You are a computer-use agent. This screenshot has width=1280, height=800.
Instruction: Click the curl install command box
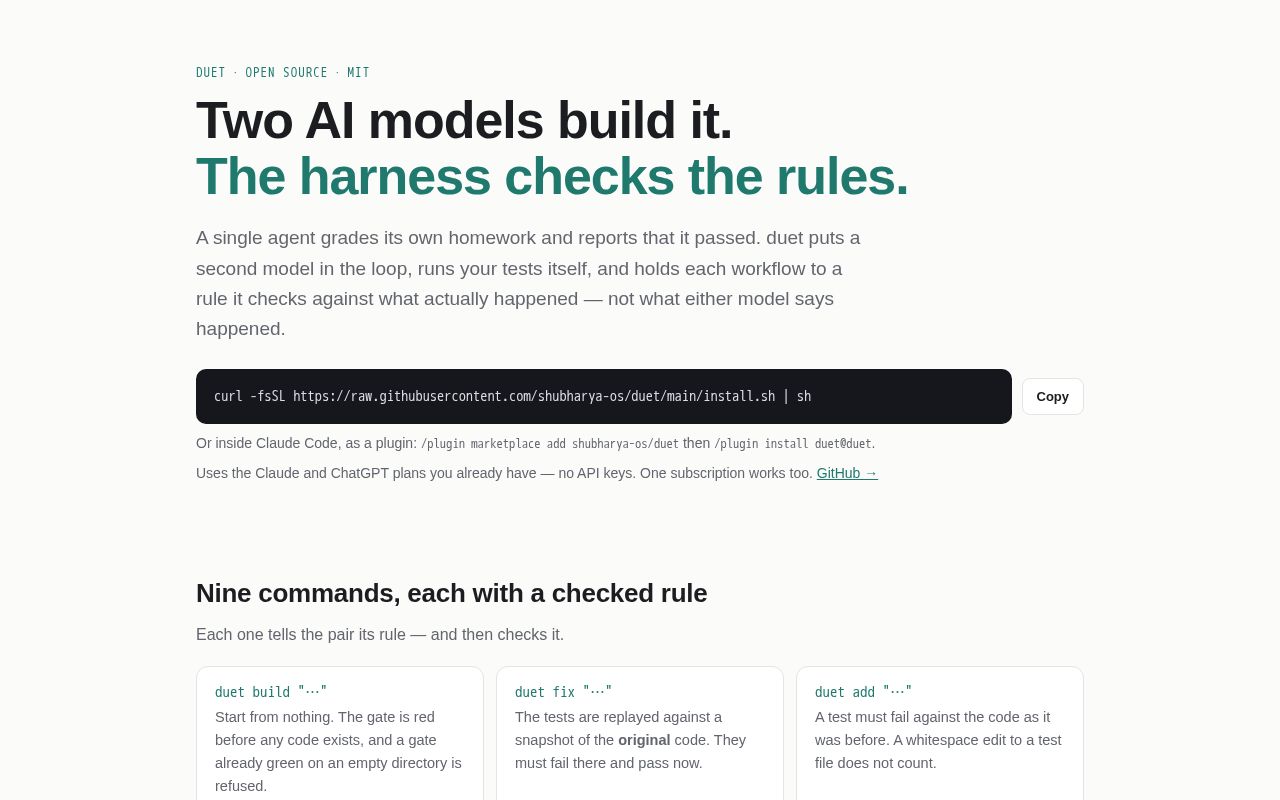click(x=604, y=396)
